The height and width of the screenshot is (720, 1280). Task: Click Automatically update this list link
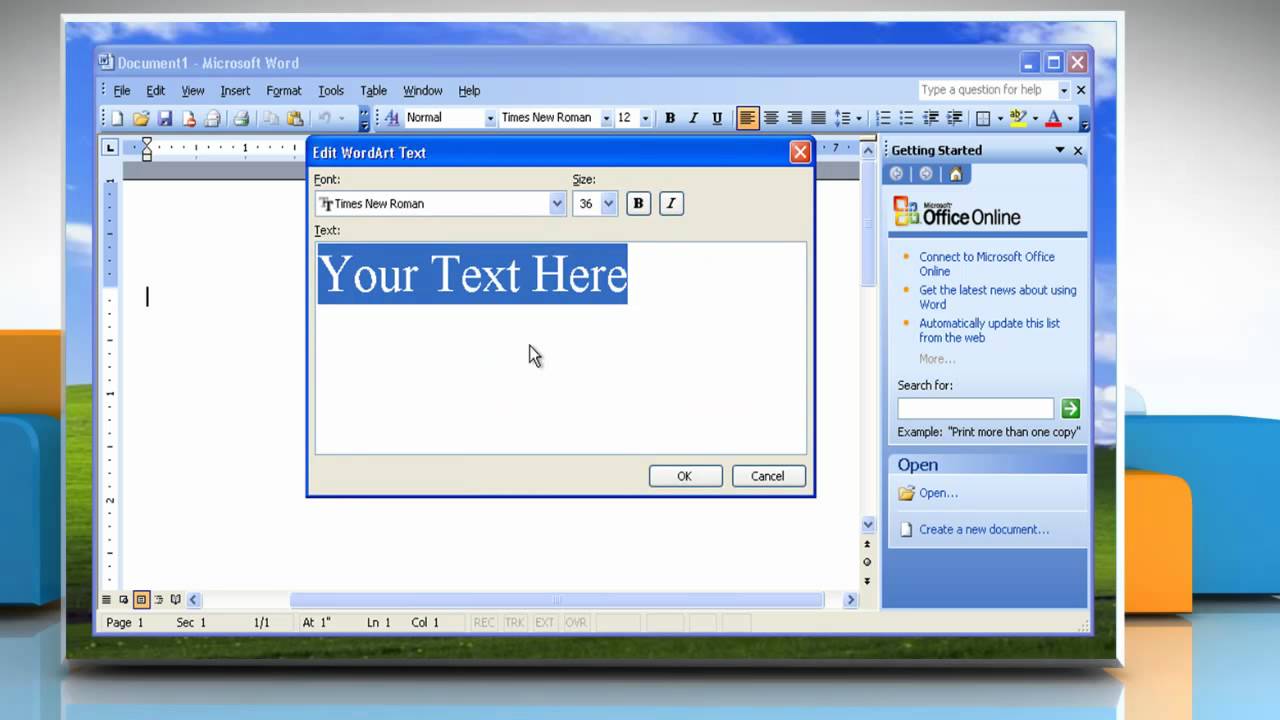pos(989,330)
